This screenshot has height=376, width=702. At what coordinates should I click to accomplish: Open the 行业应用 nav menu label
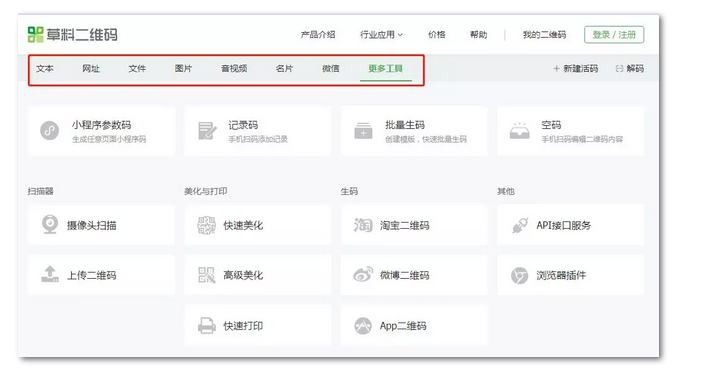coord(377,34)
